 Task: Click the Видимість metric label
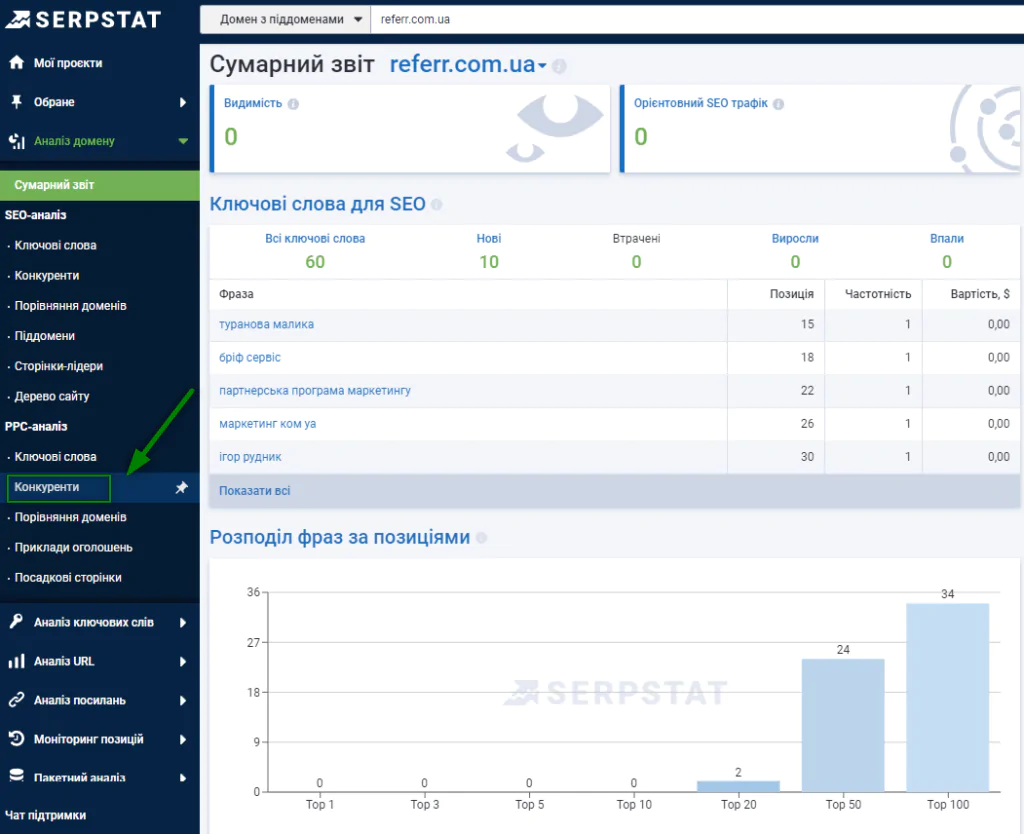pyautogui.click(x=253, y=103)
